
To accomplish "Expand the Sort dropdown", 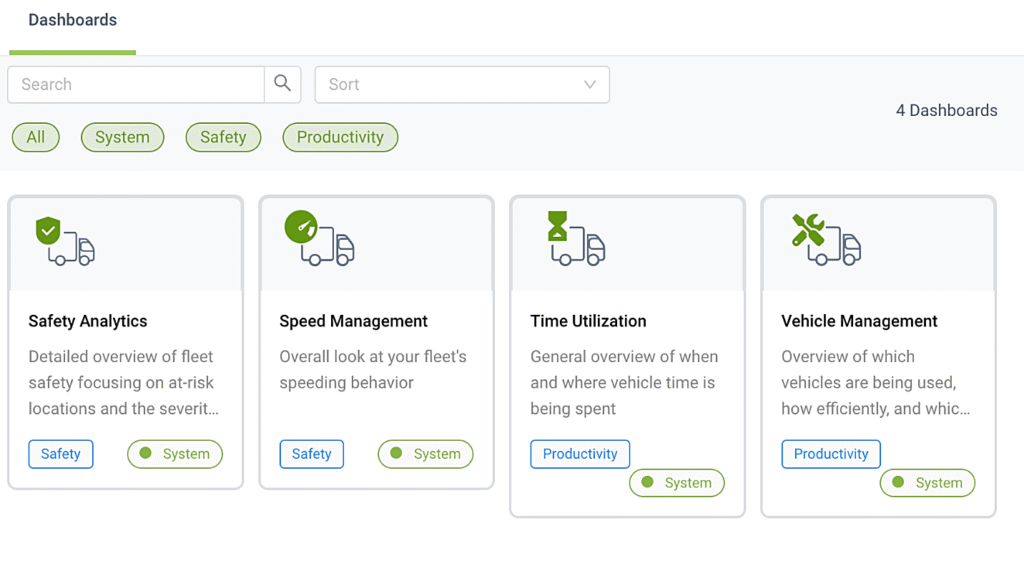I will [x=462, y=84].
